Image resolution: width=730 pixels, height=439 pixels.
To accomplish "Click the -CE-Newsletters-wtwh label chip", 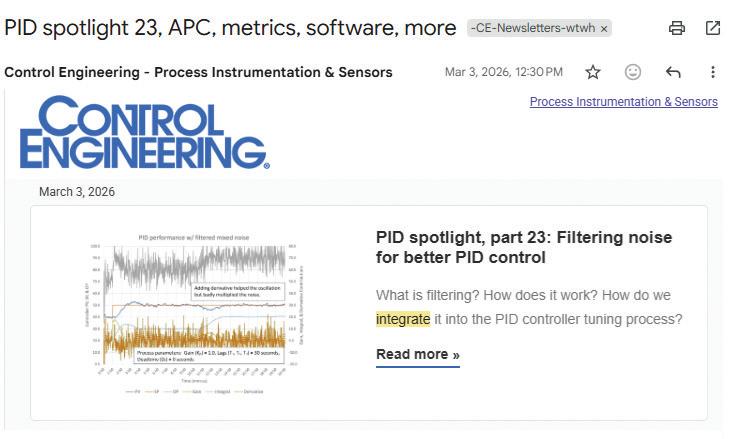I will [532, 29].
